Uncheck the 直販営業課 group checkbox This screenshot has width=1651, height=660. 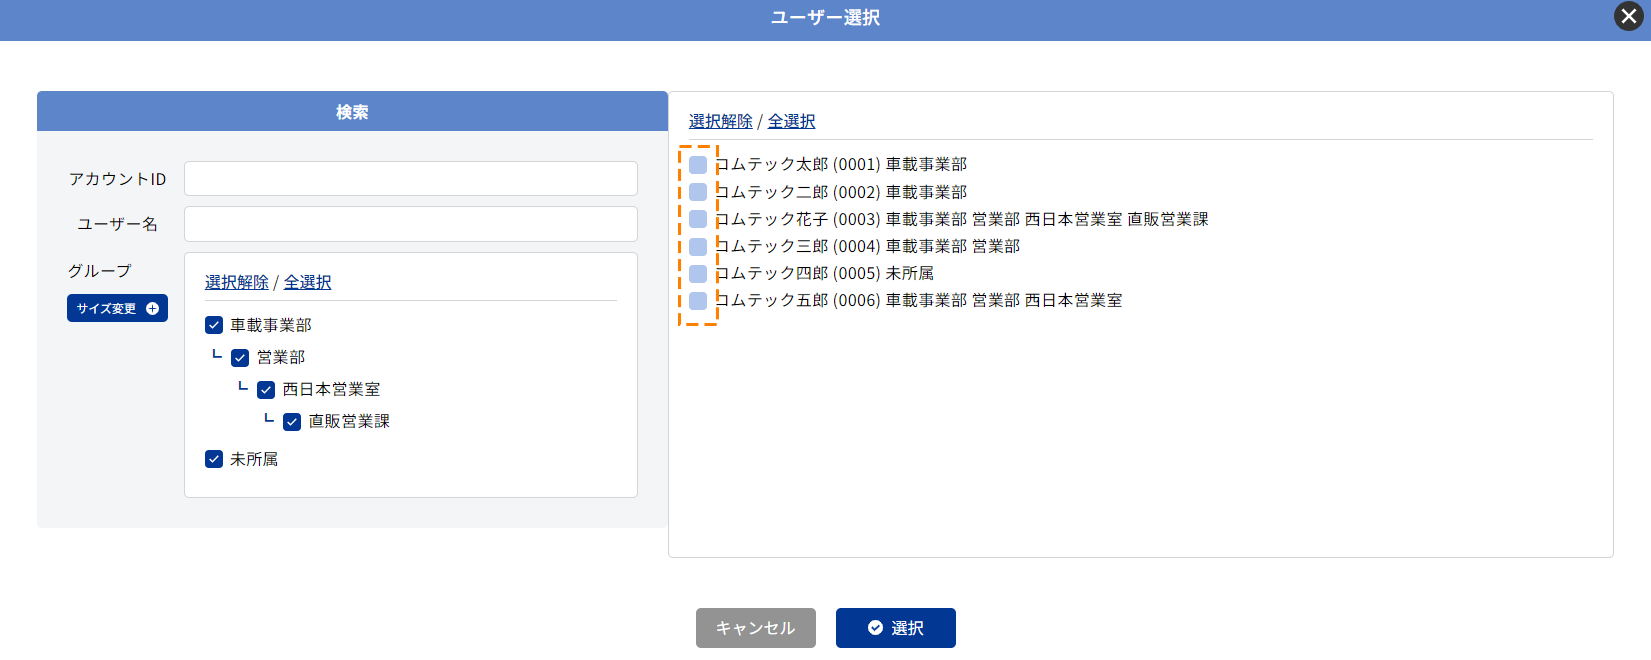click(292, 422)
